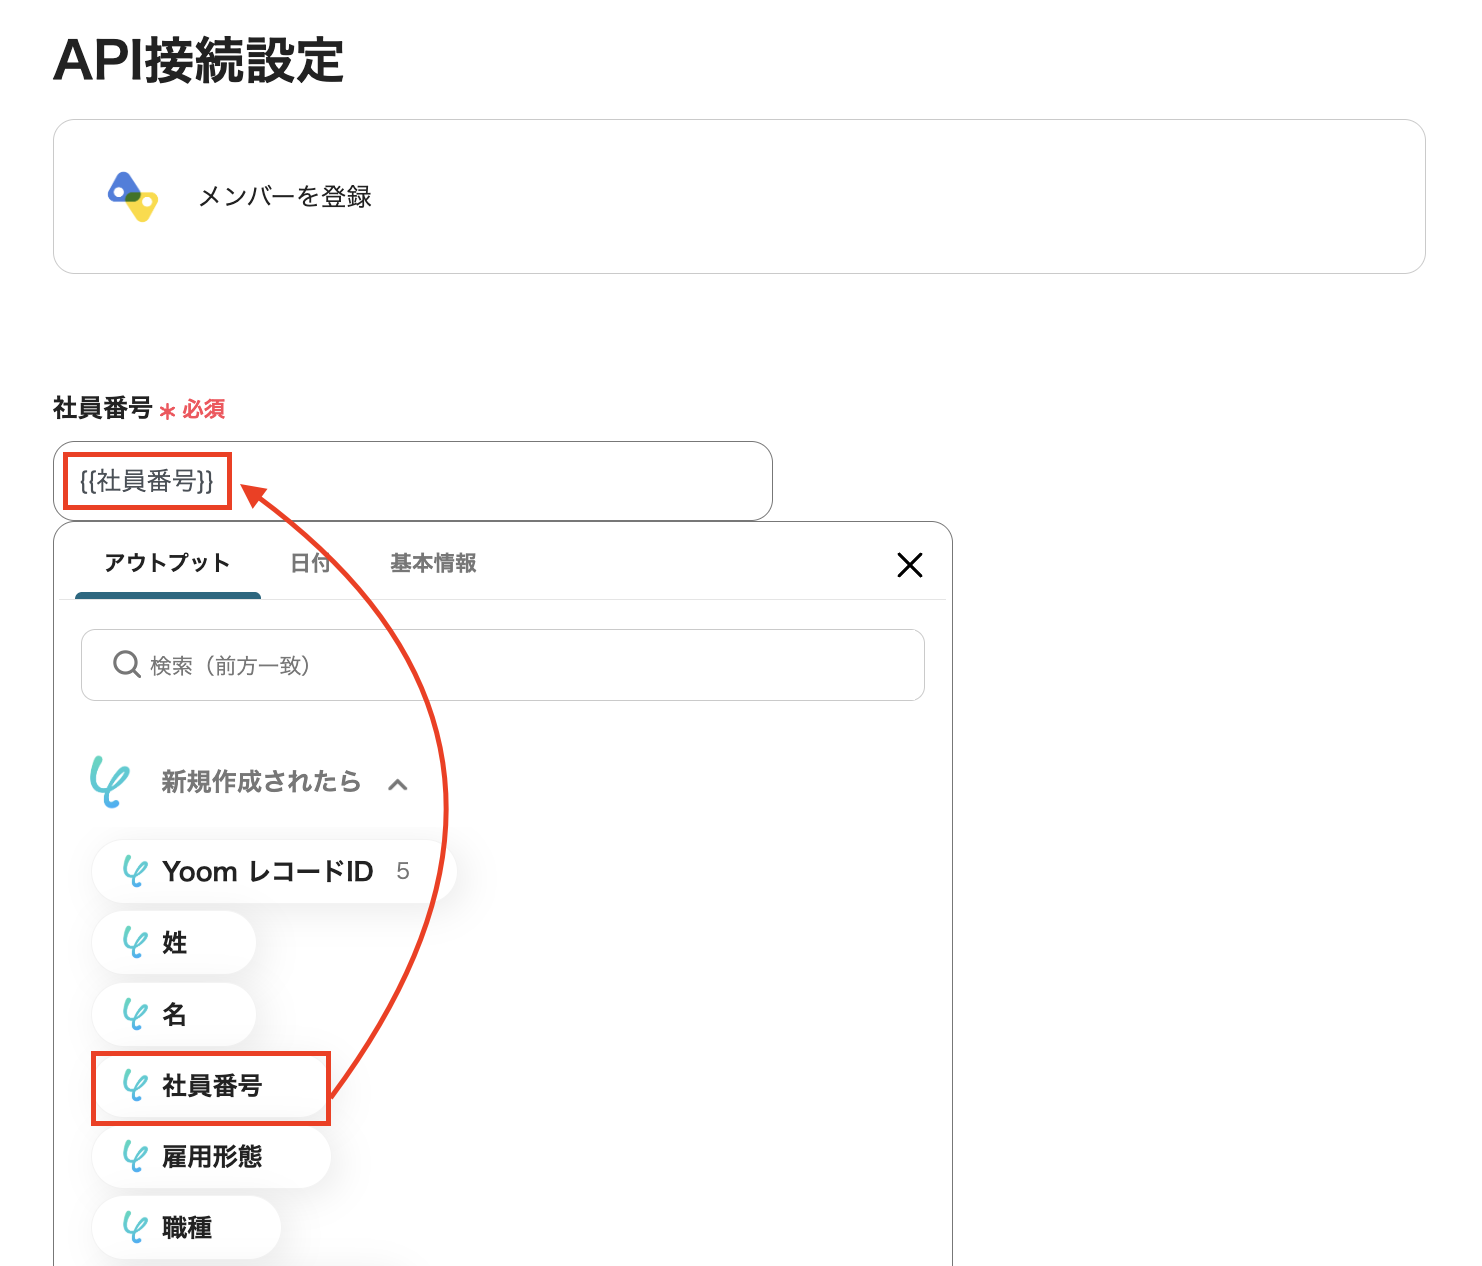This screenshot has height=1266, width=1482.
Task: Select the Yoom レコードID output chip
Action: click(x=275, y=871)
